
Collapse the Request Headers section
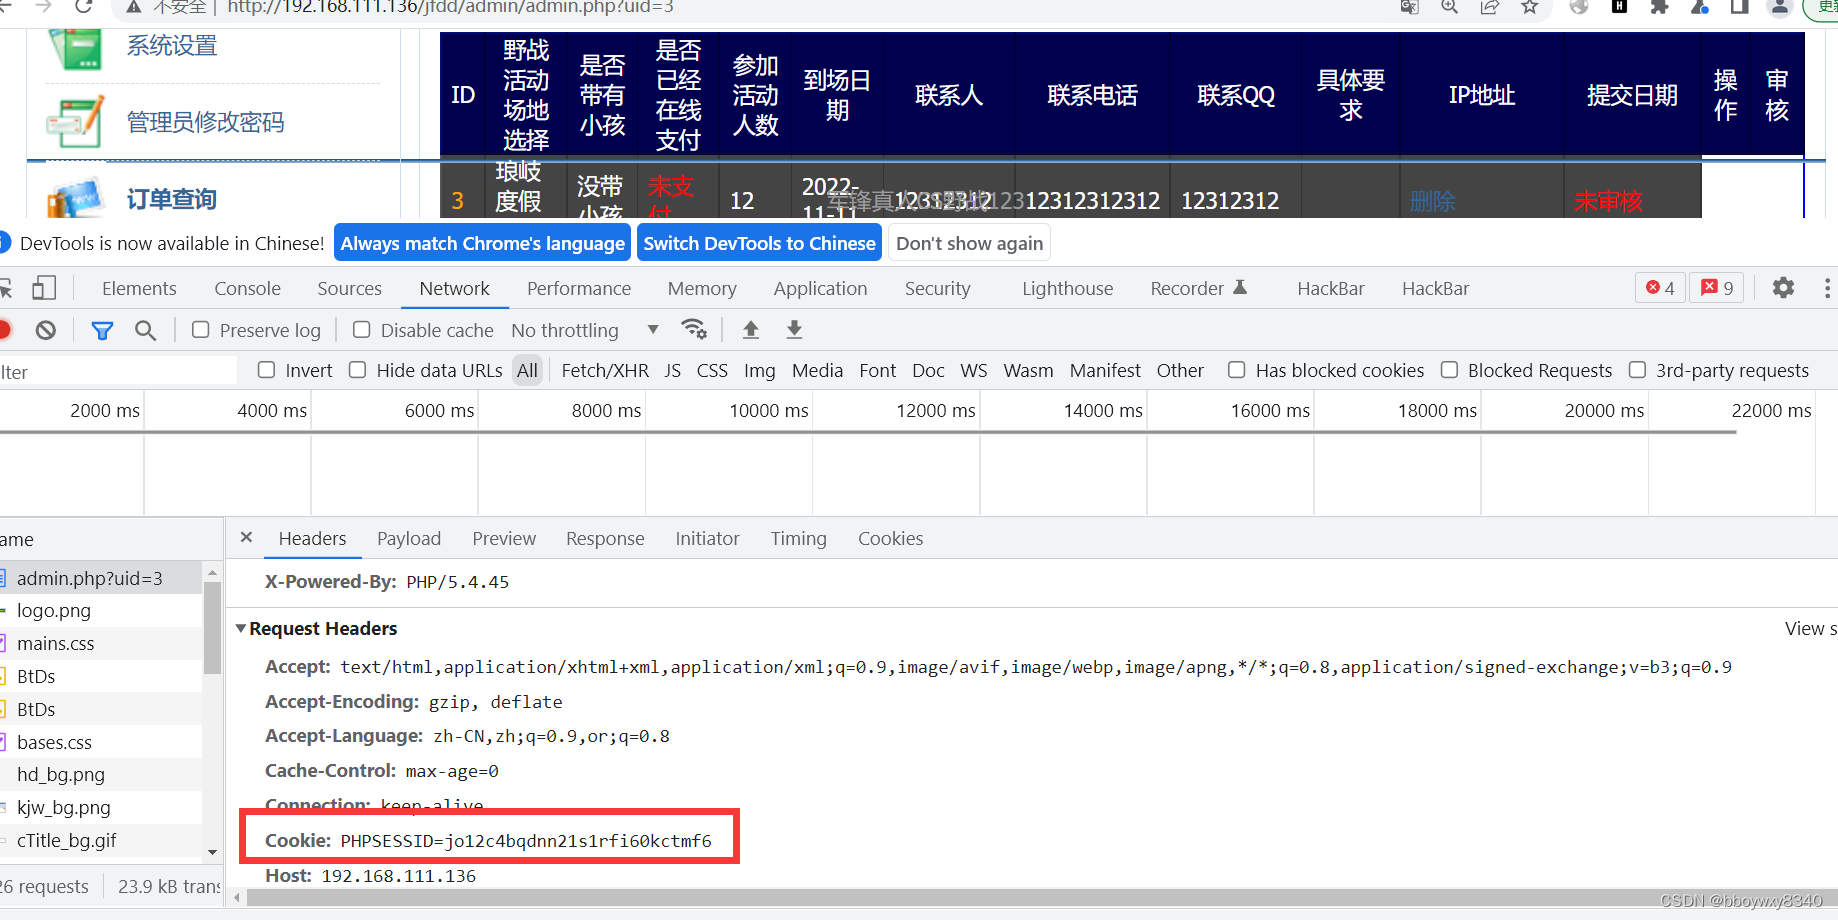241,628
